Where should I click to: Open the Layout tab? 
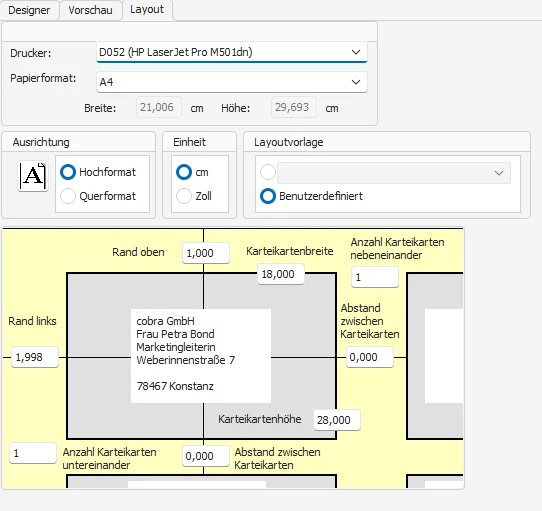pos(147,10)
